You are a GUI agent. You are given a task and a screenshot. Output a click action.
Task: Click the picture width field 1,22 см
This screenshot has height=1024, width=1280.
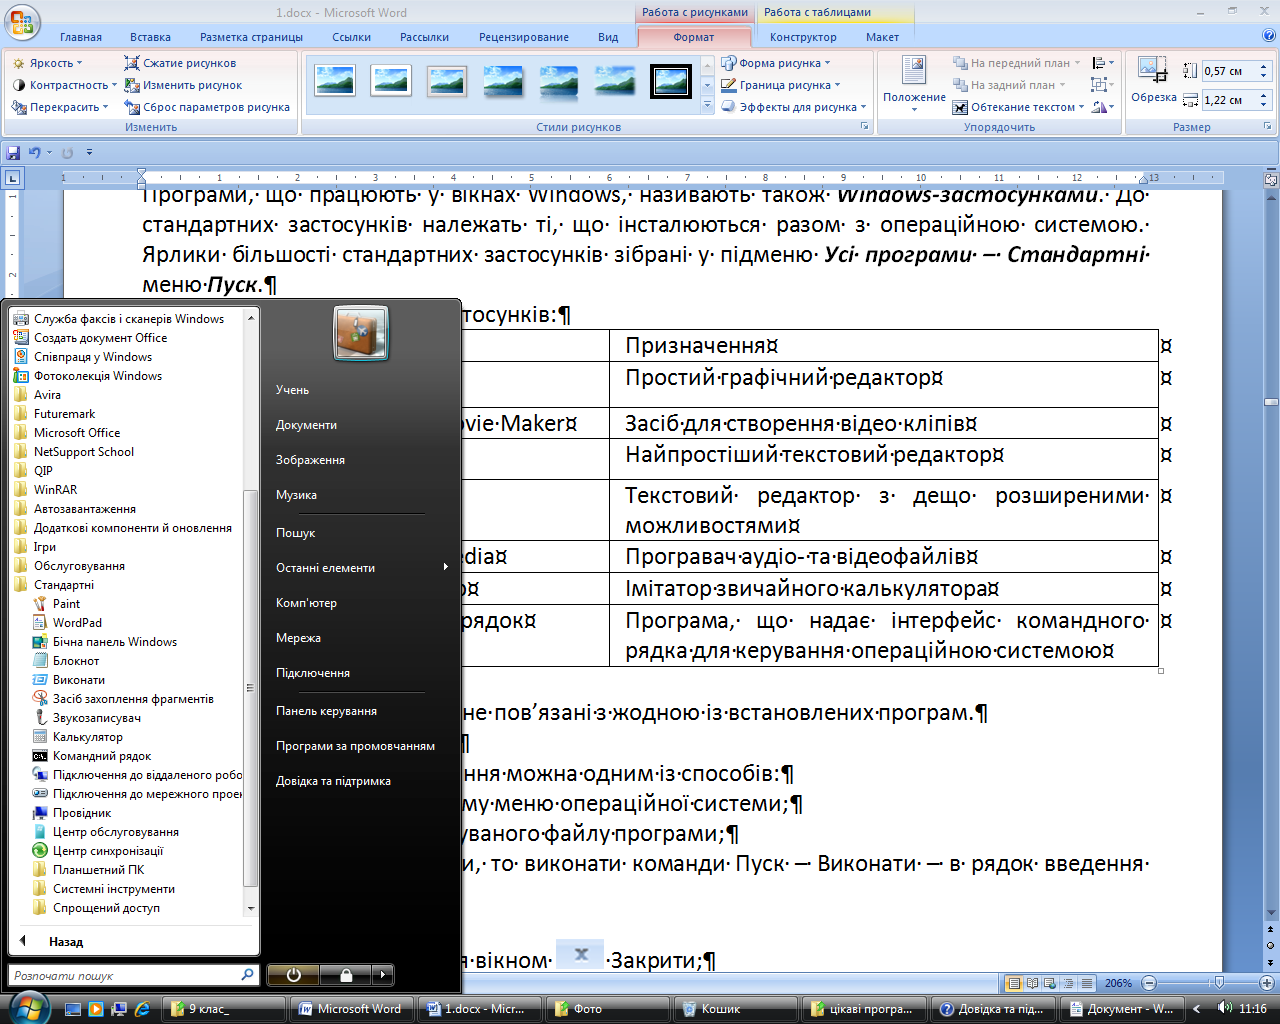[1227, 100]
